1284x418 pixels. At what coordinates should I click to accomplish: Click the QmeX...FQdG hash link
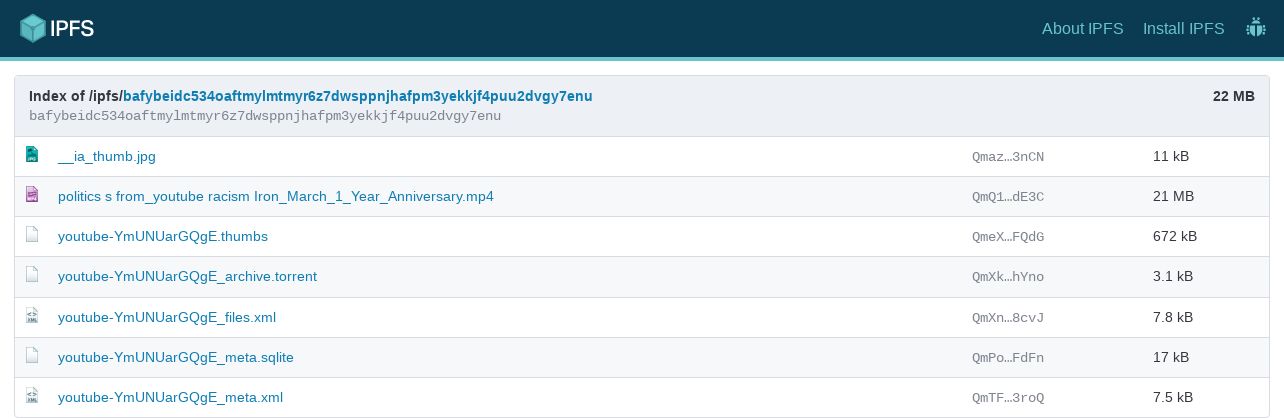coord(1008,237)
